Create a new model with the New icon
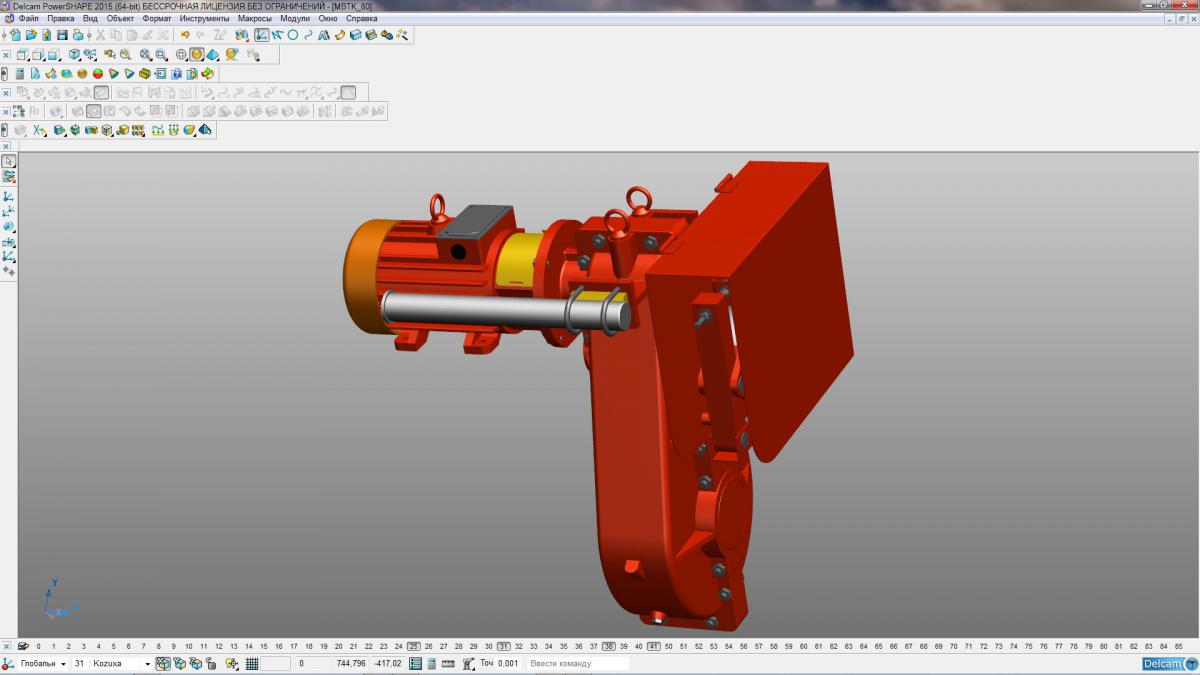 coord(15,35)
